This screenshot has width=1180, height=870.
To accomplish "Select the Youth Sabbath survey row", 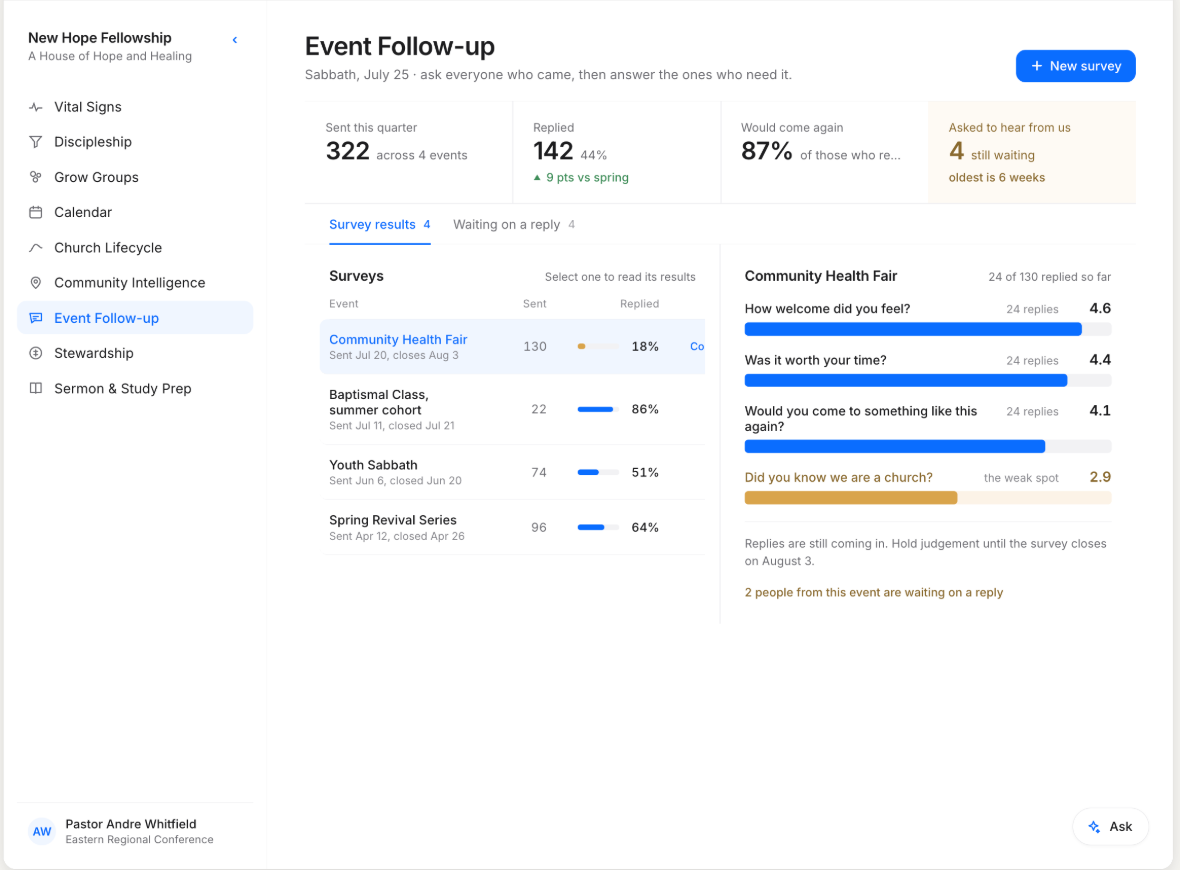I will [x=512, y=473].
